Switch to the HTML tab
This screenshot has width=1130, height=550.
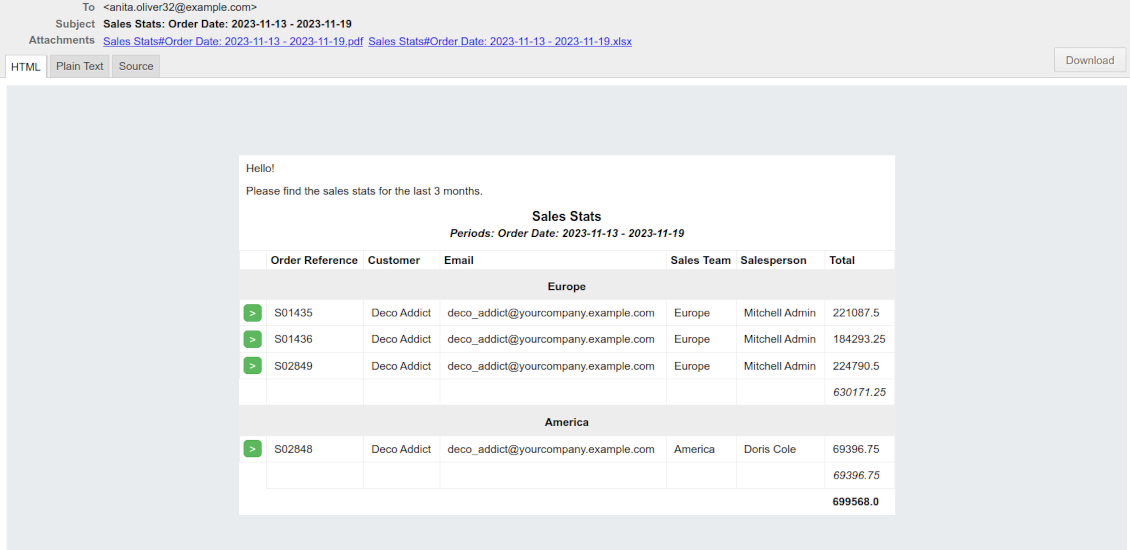pyautogui.click(x=27, y=66)
